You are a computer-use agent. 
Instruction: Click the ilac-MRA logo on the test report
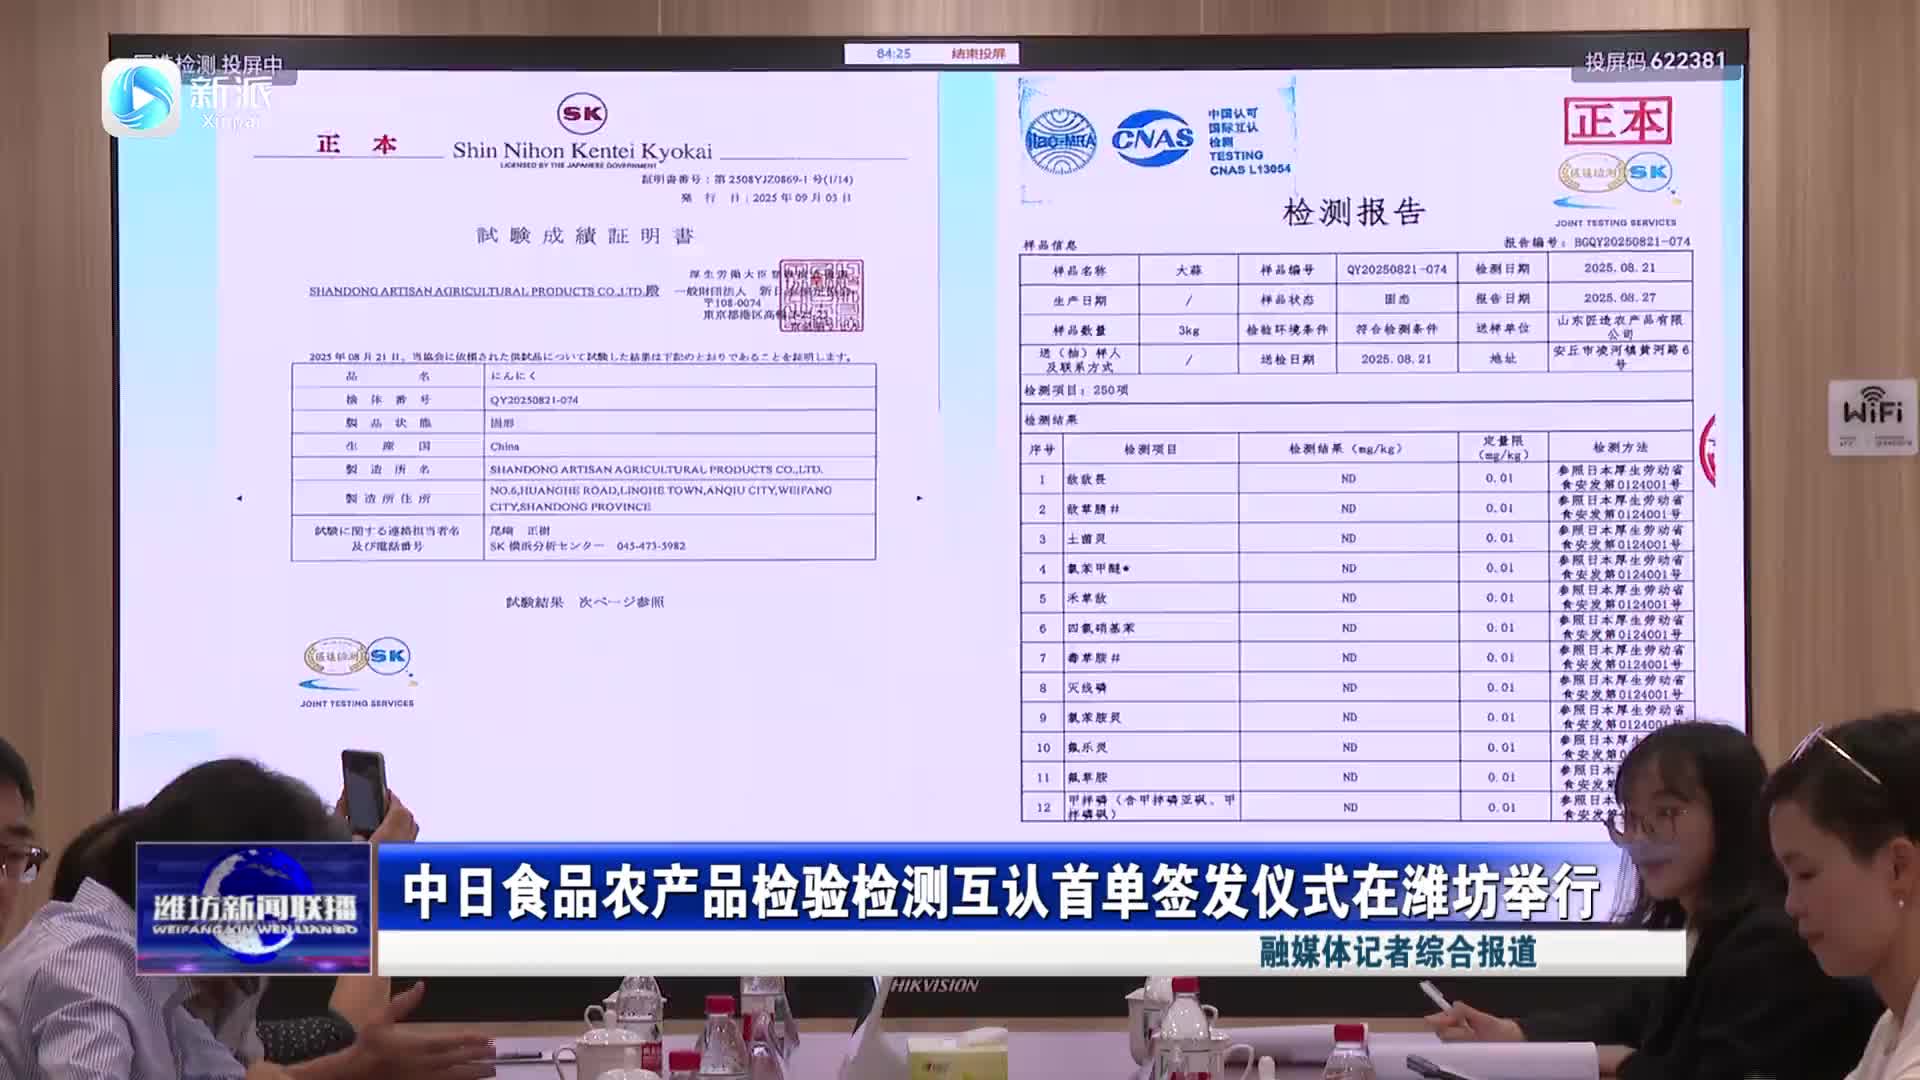(x=1061, y=141)
